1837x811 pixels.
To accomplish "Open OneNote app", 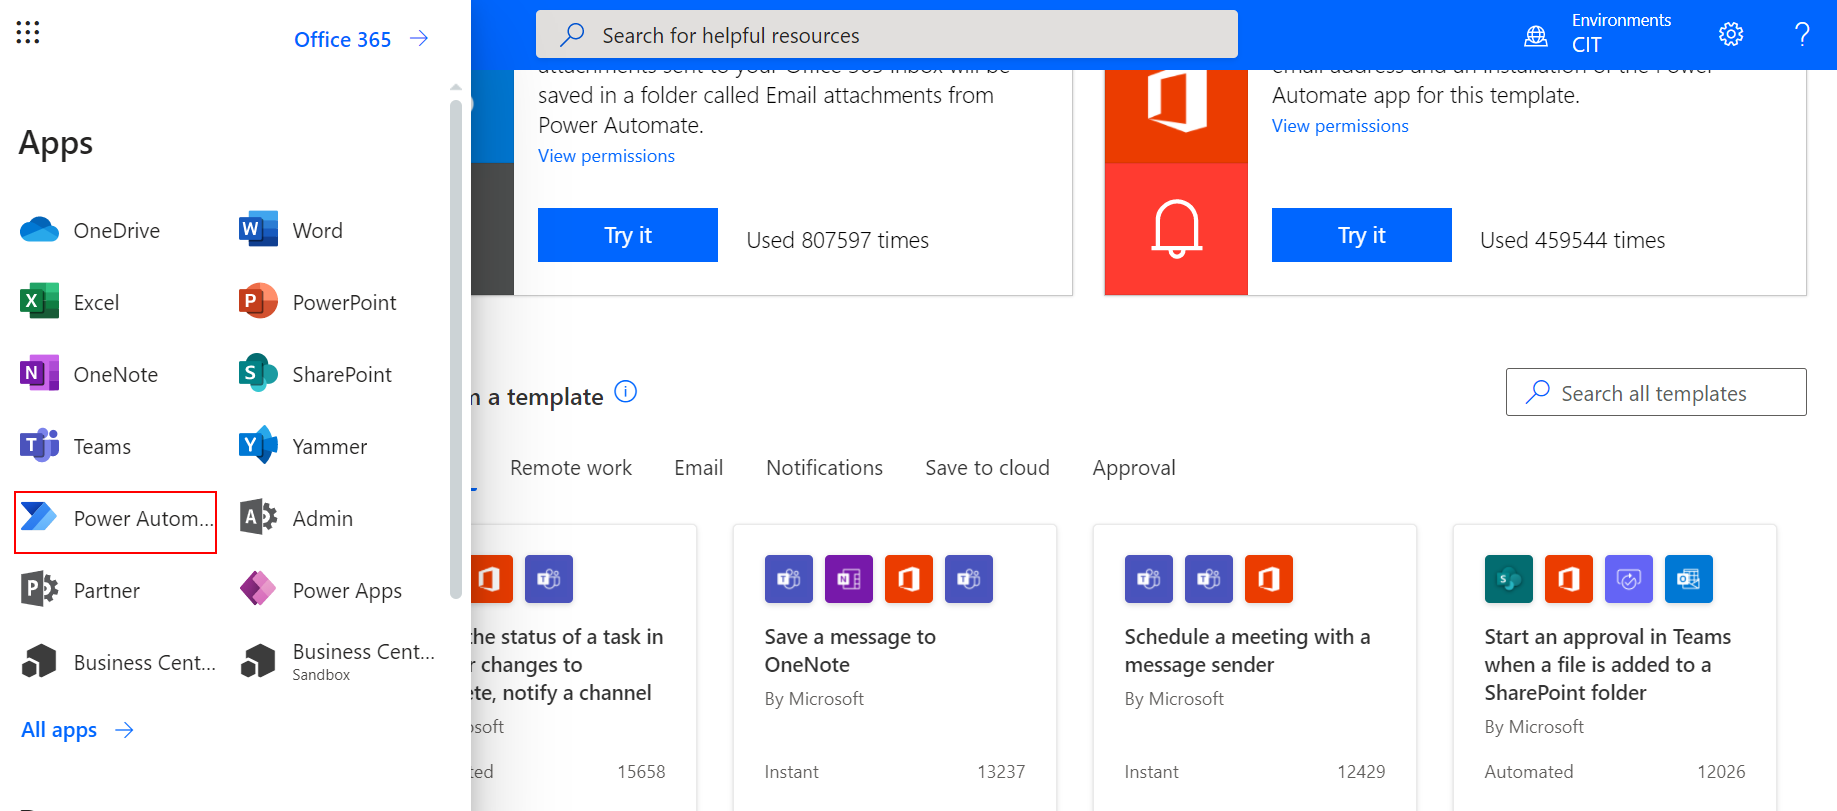I will (89, 375).
